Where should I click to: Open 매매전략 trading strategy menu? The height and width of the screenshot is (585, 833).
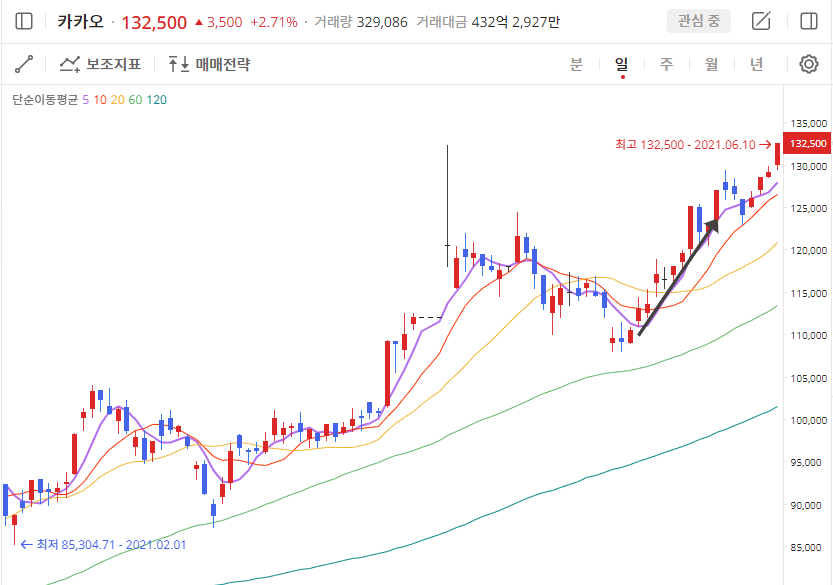point(209,64)
